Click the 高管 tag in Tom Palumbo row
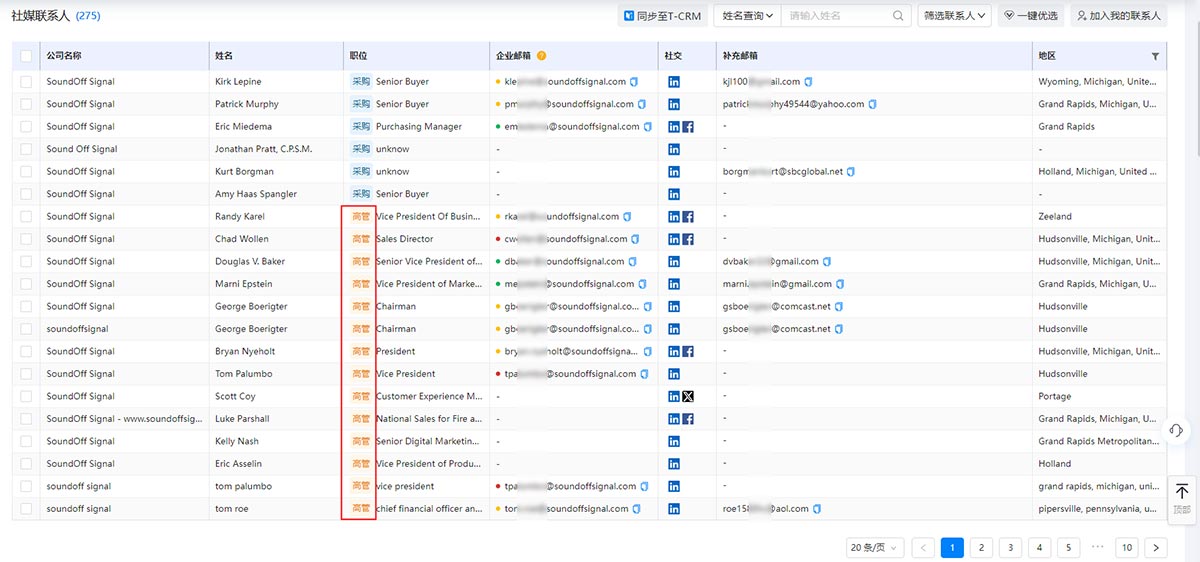Viewport: 1200px width, 562px height. pos(361,374)
